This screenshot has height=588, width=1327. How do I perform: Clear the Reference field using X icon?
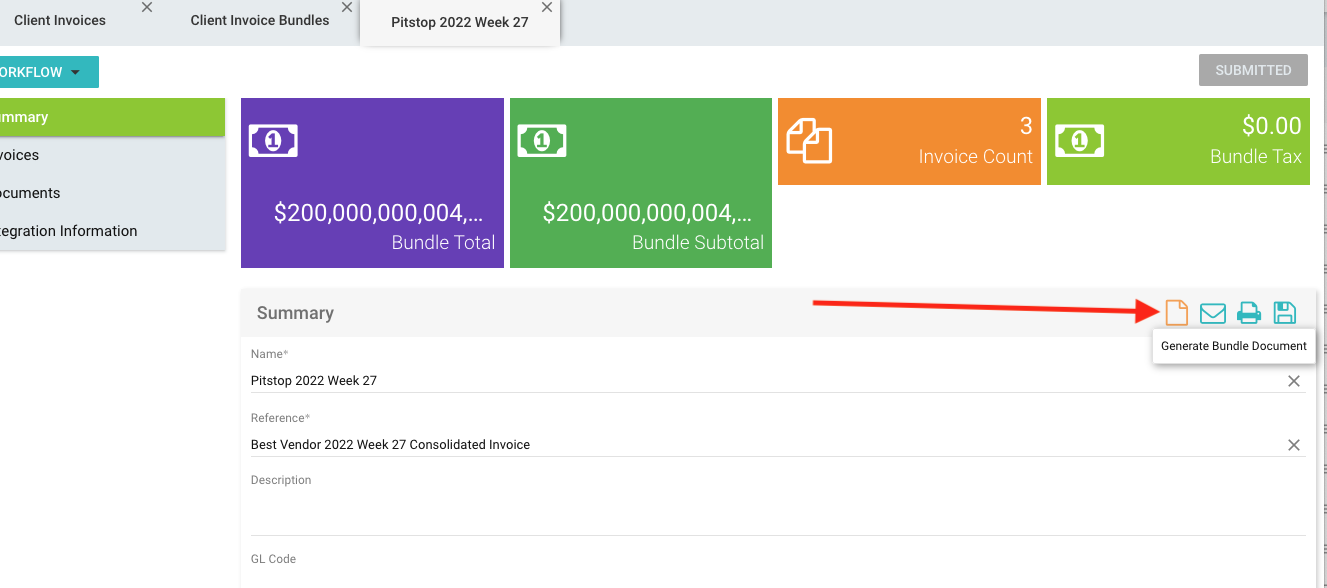click(x=1293, y=445)
